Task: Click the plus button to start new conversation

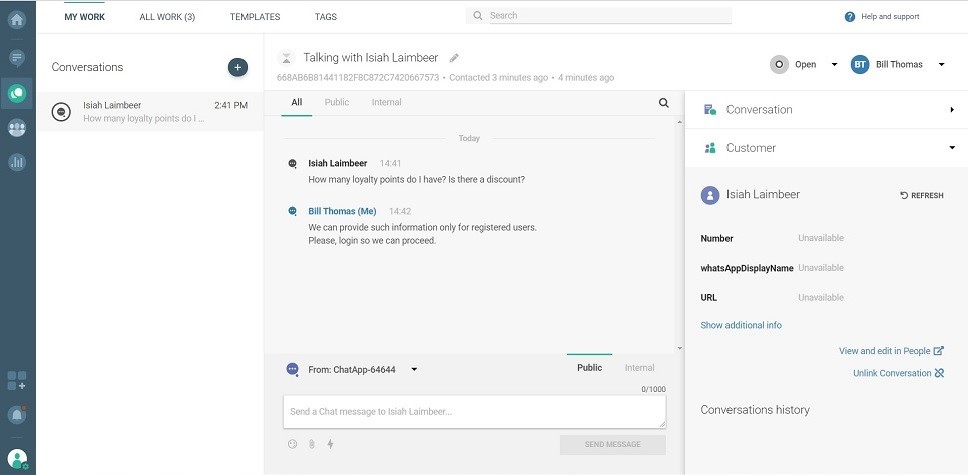Action: 237,67
